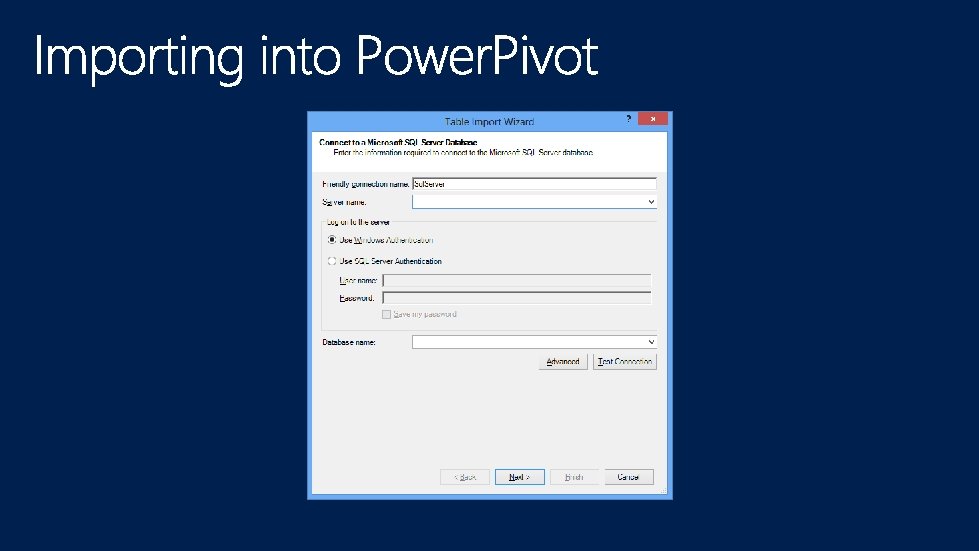Click the help question mark icon

coord(629,119)
